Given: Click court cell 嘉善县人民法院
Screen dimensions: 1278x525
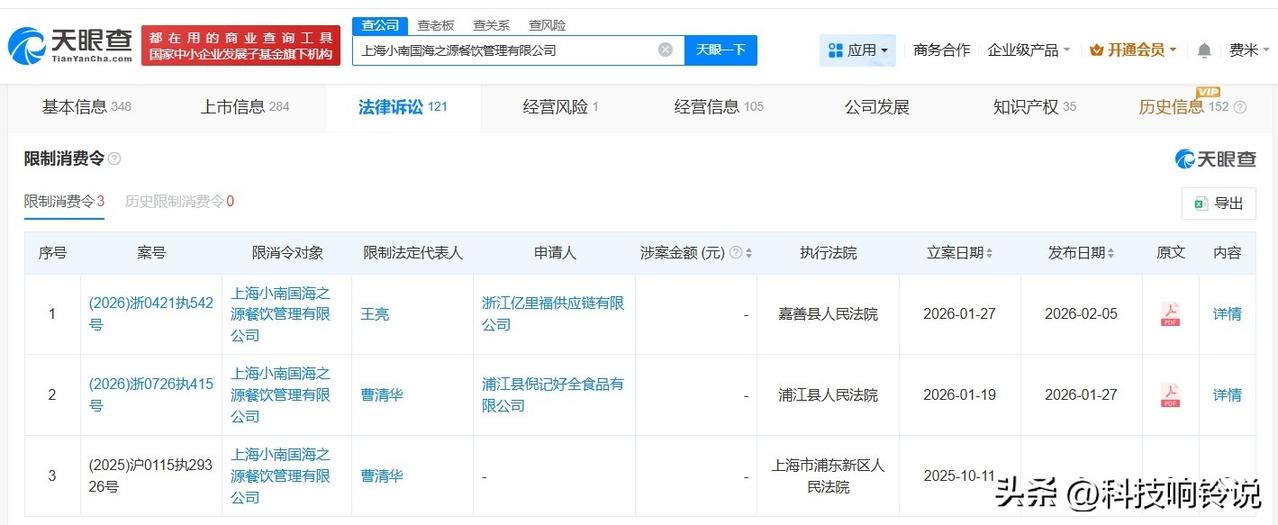Looking at the screenshot, I should [x=828, y=314].
